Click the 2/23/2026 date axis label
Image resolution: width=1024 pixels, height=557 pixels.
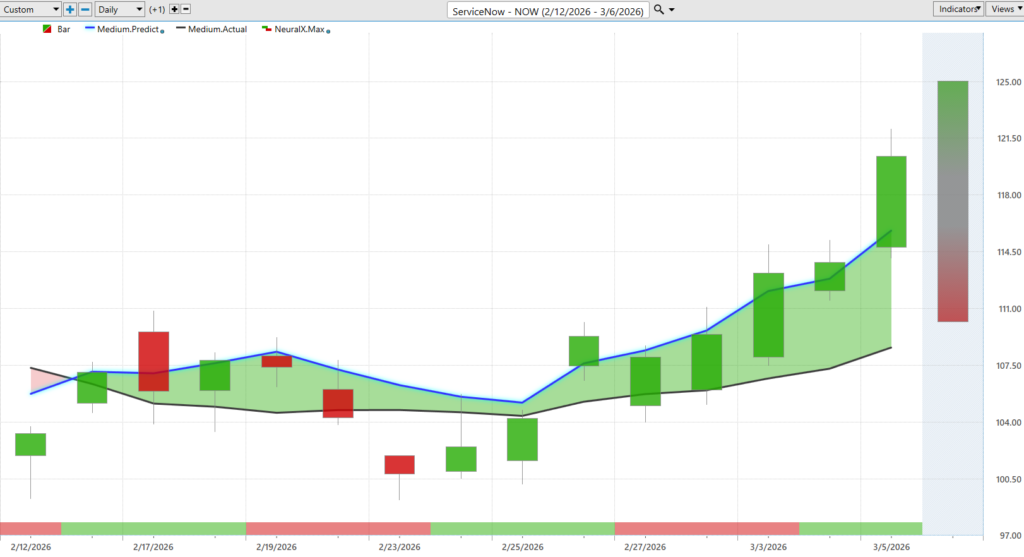(x=399, y=547)
